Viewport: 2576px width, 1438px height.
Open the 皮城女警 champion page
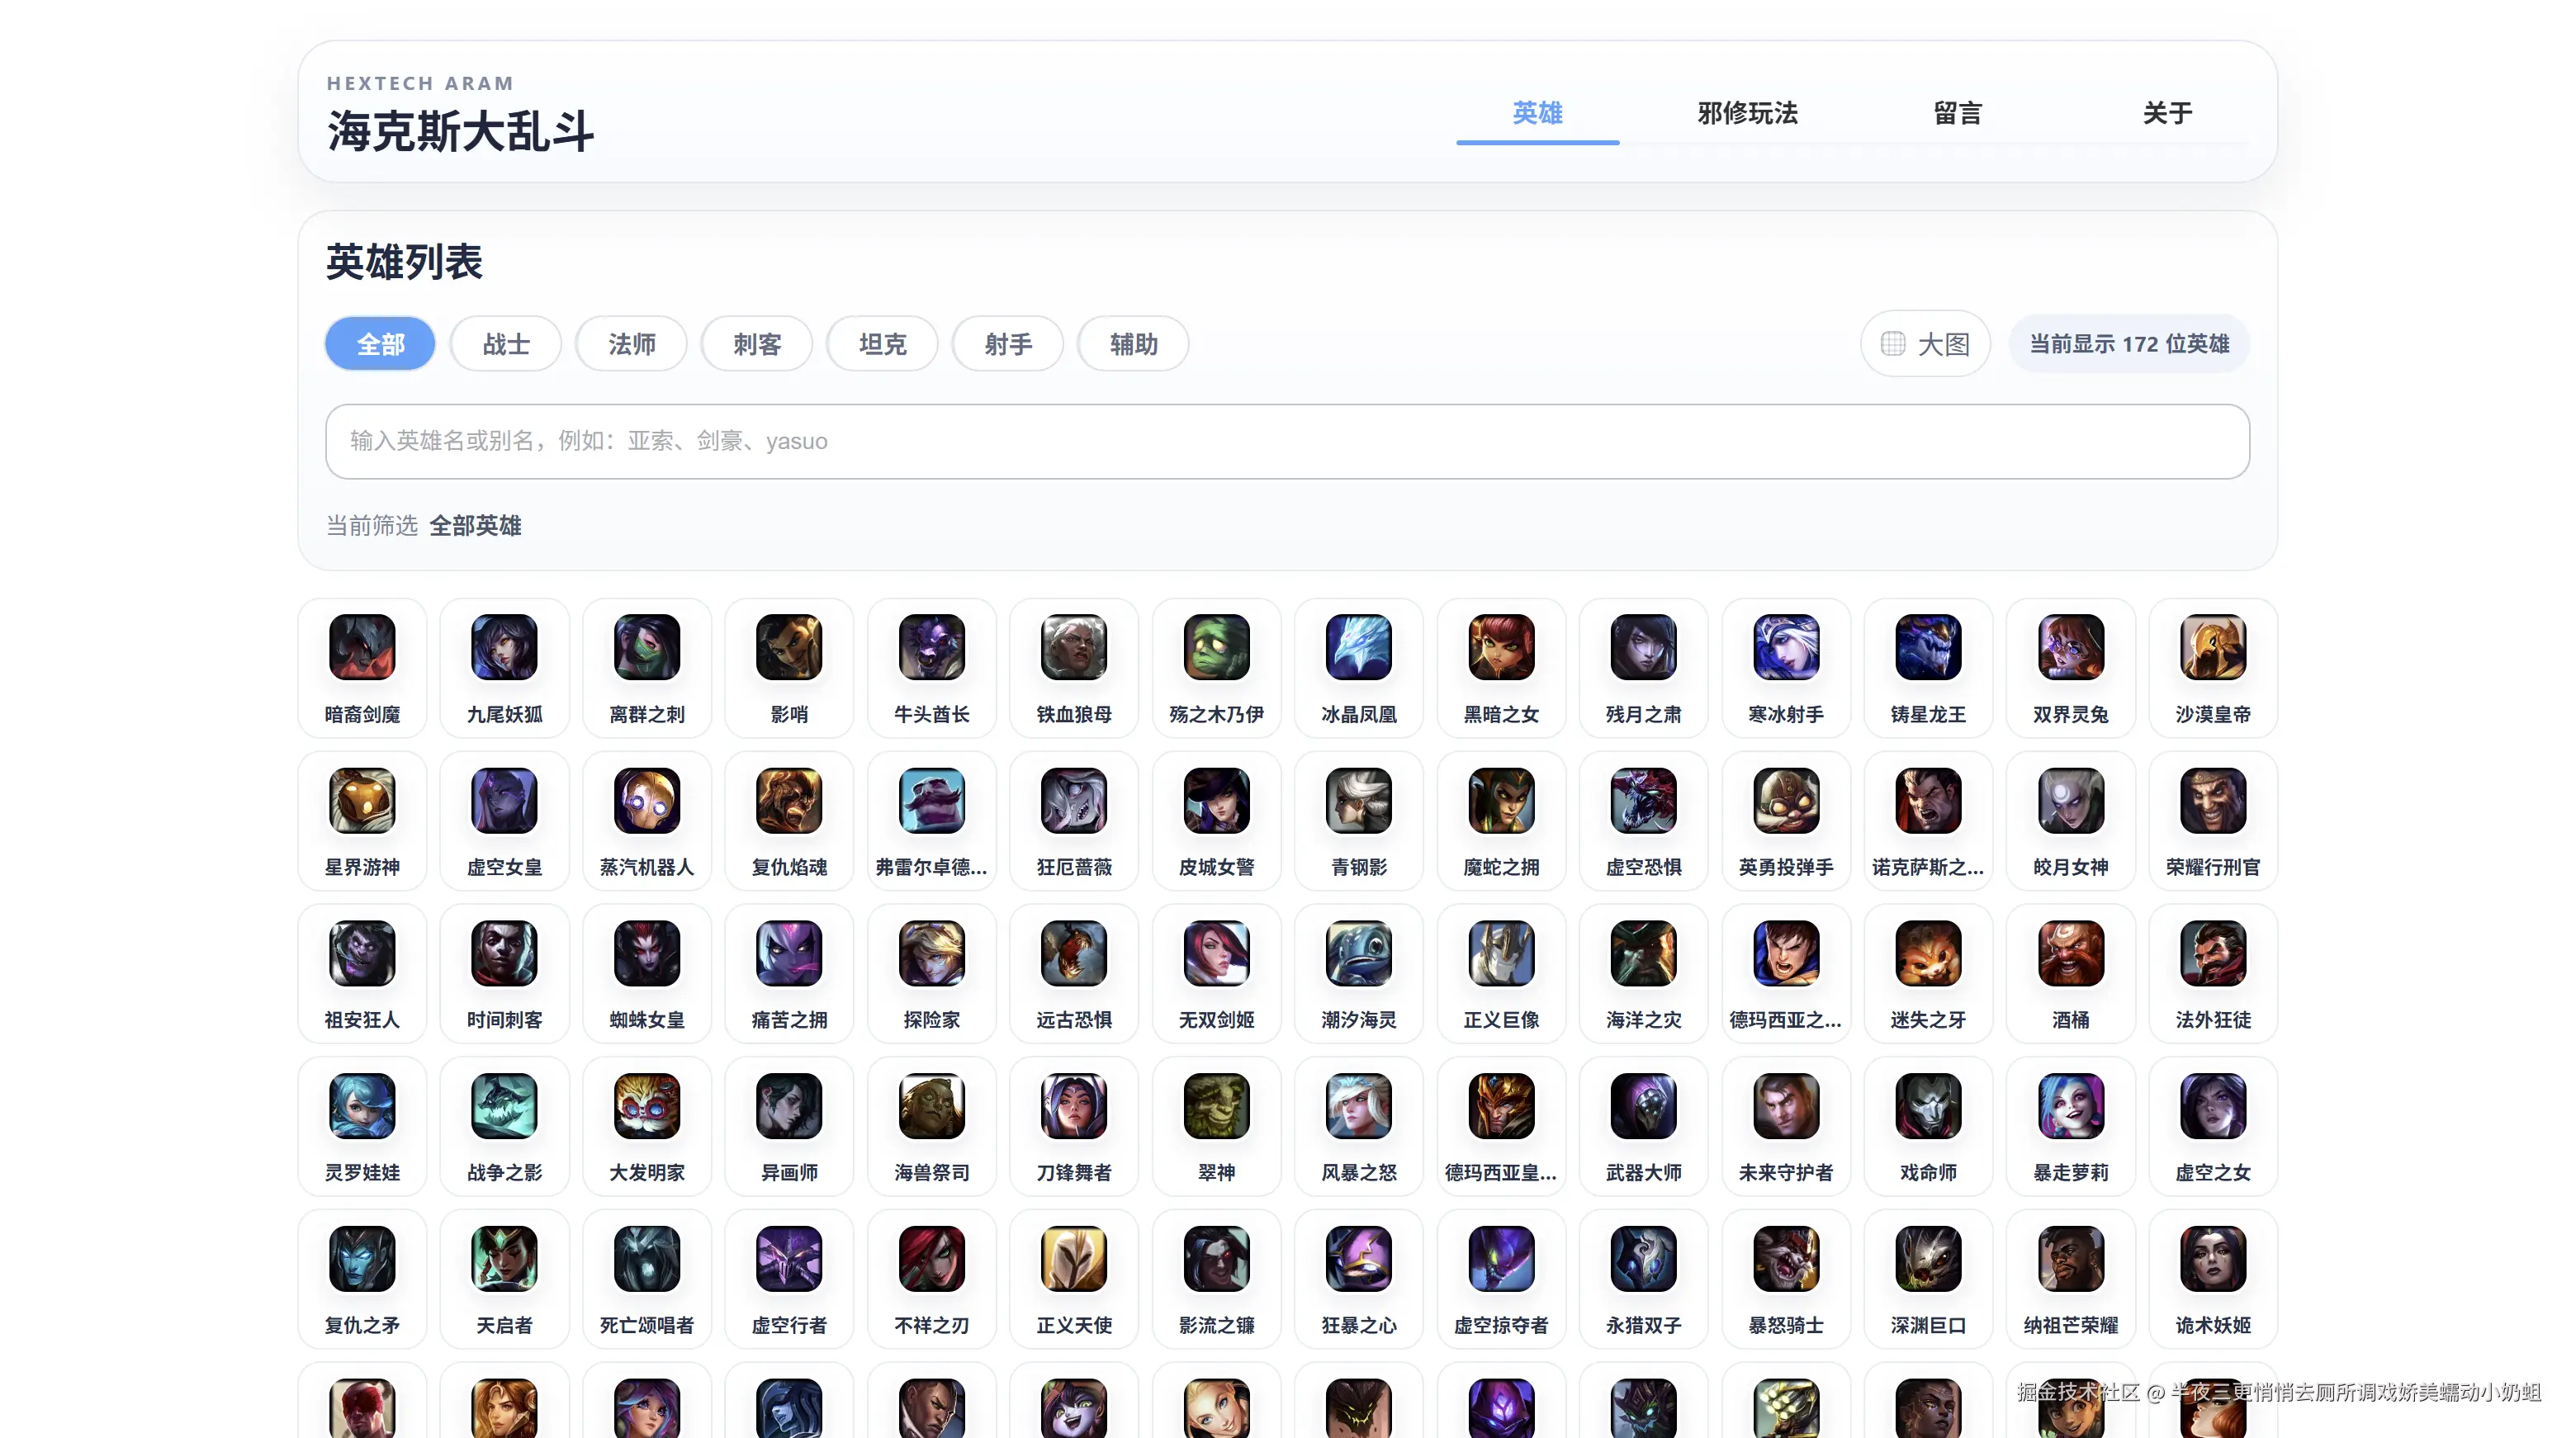(1216, 800)
